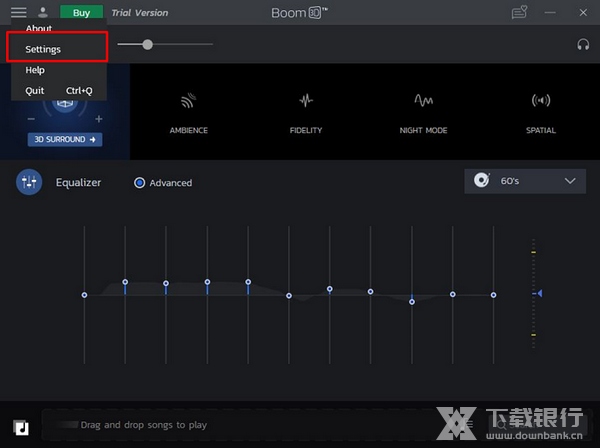Open Settings from the menu
This screenshot has width=600, height=448.
point(43,49)
